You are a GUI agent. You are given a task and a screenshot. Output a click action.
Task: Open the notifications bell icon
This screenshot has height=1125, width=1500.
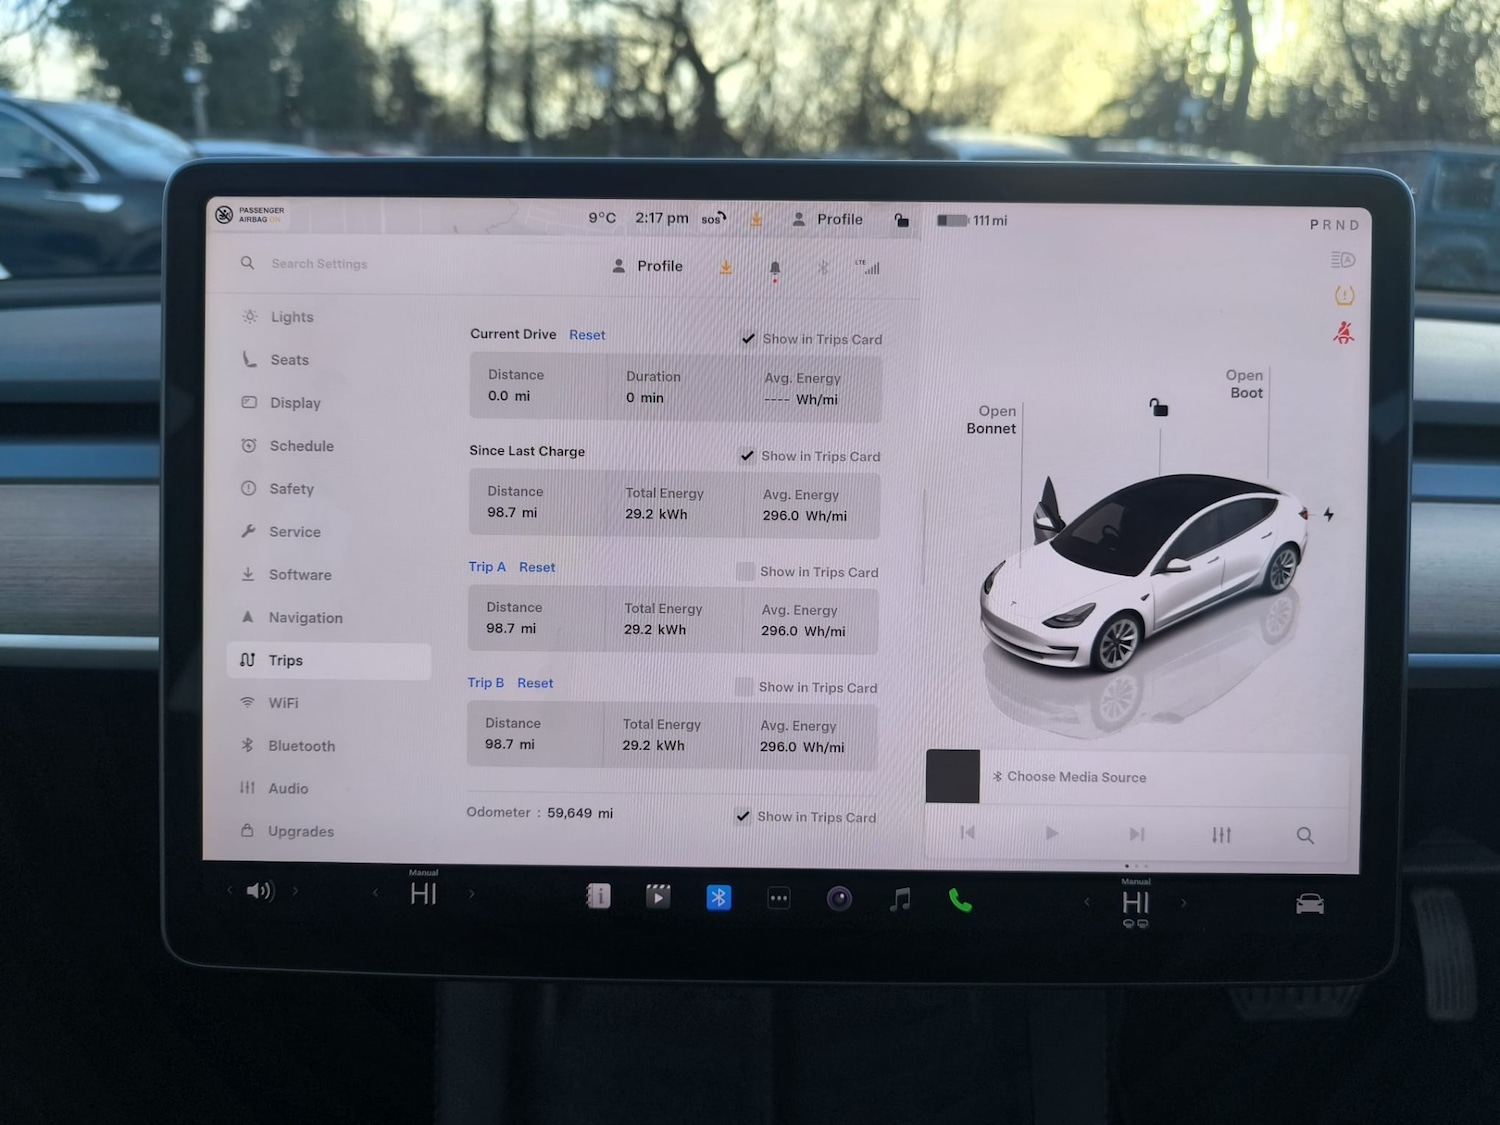(773, 268)
